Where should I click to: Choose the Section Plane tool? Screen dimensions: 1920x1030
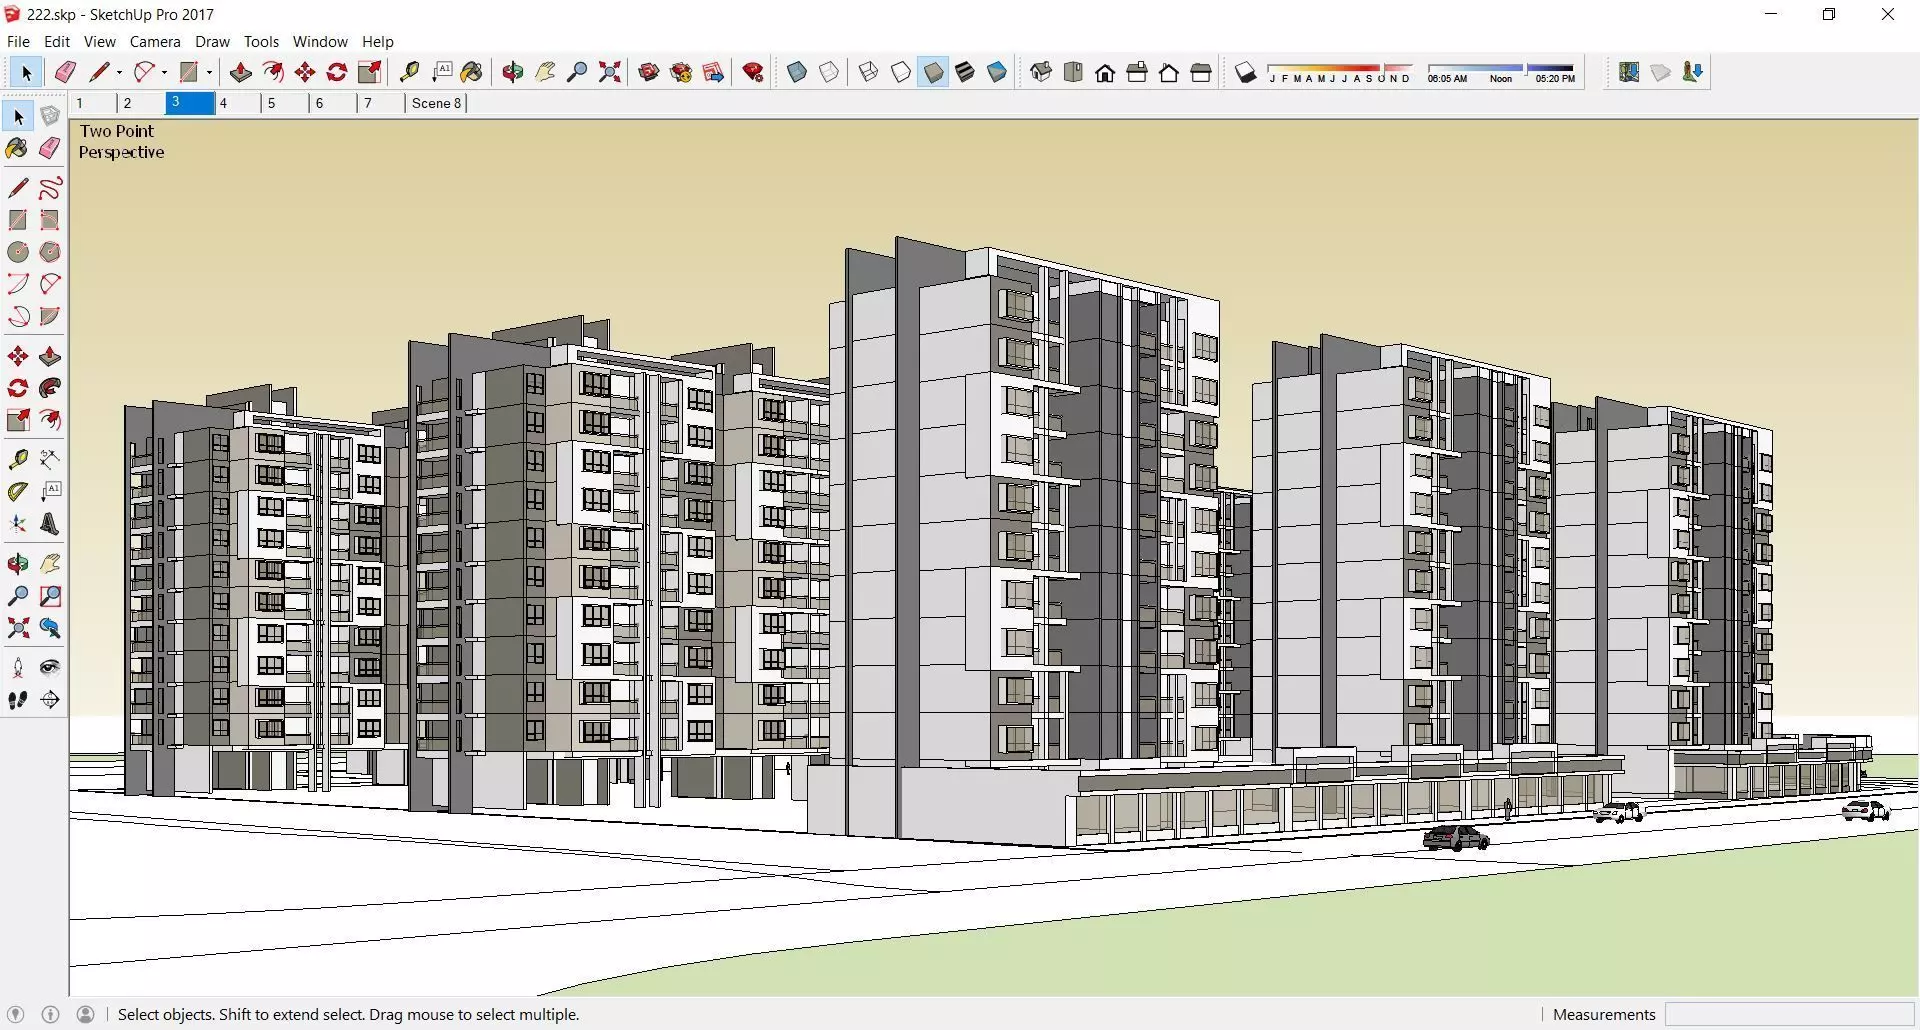click(50, 700)
